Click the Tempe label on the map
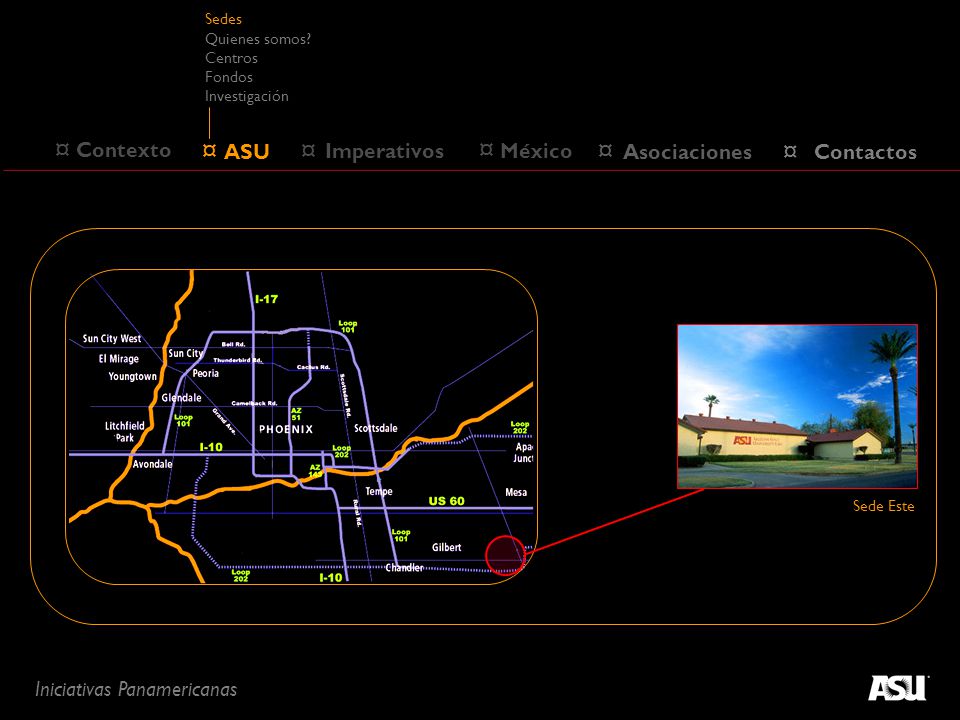960x720 pixels. point(379,491)
